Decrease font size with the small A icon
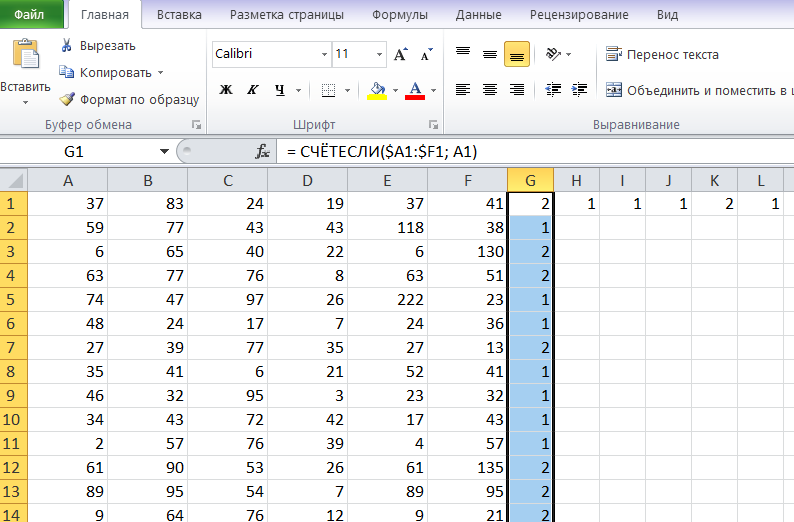Screen dimensions: 794x522 click(427, 54)
